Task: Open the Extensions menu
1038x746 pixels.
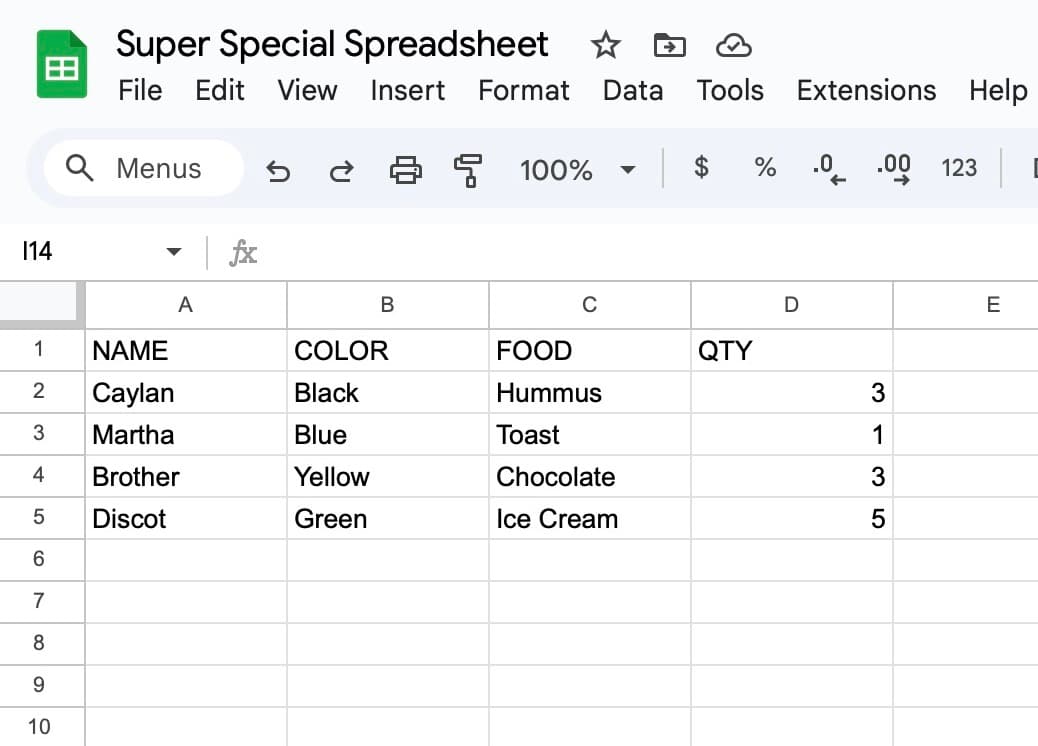Action: 866,90
